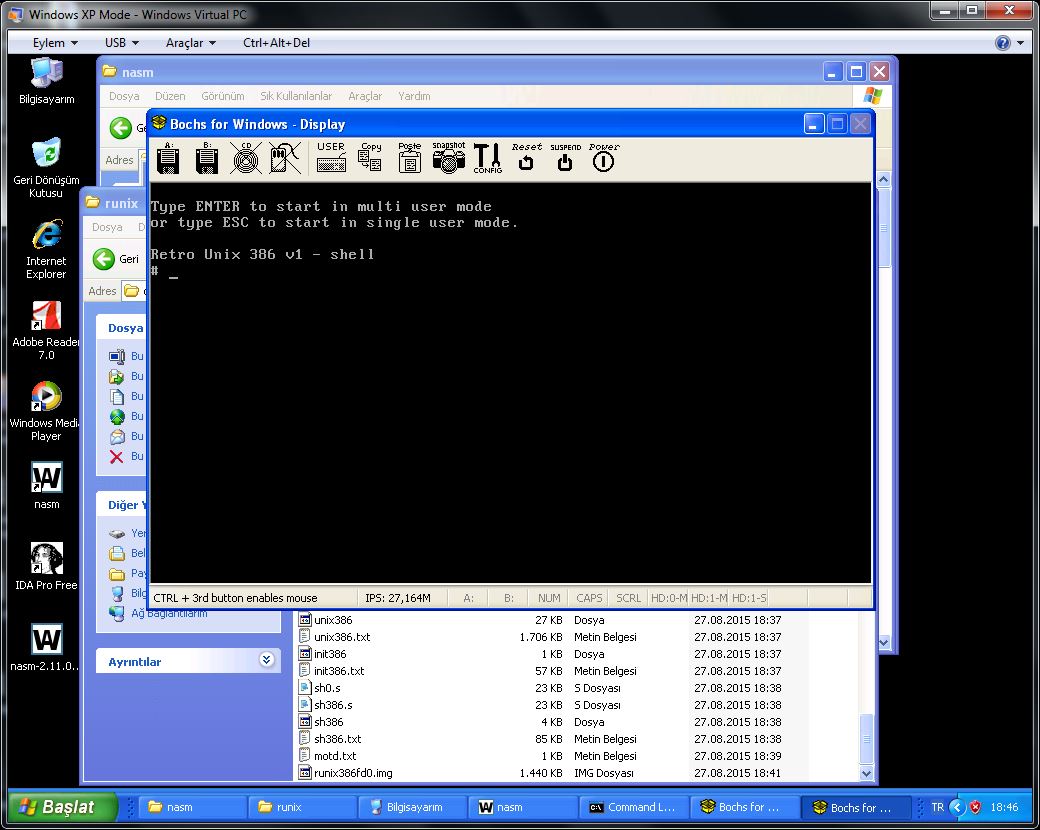The width and height of the screenshot is (1040, 830).
Task: Open Bochs CONFIG tools icon
Action: pos(488,158)
